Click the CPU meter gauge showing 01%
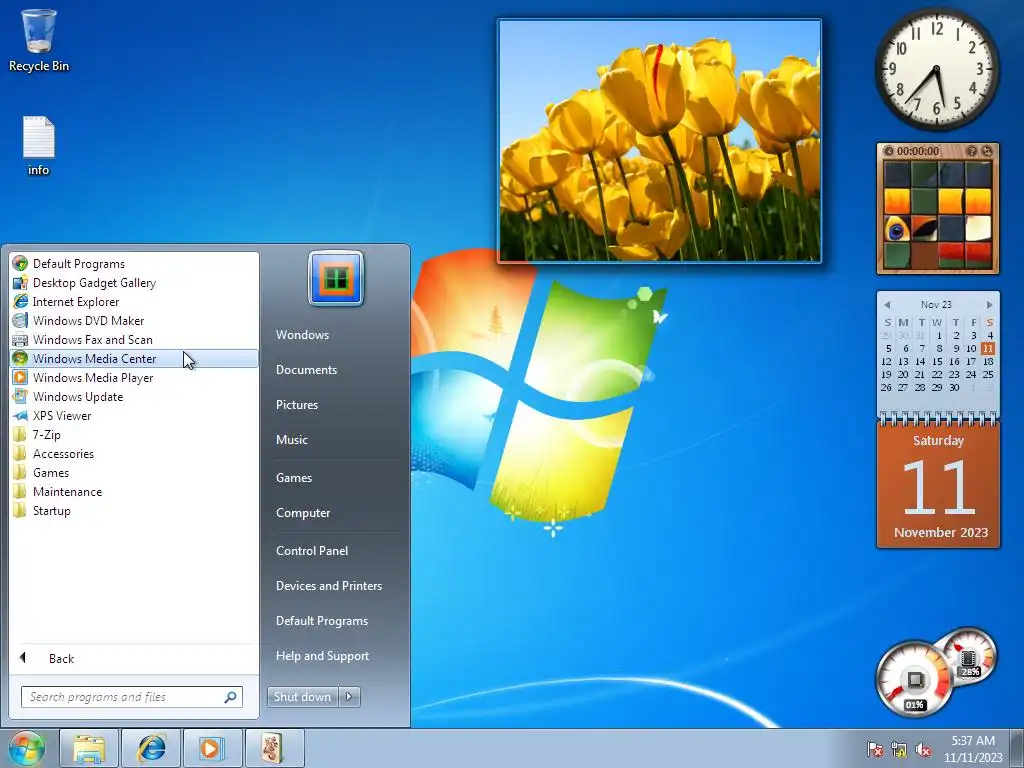Viewport: 1024px width, 768px height. (x=914, y=680)
